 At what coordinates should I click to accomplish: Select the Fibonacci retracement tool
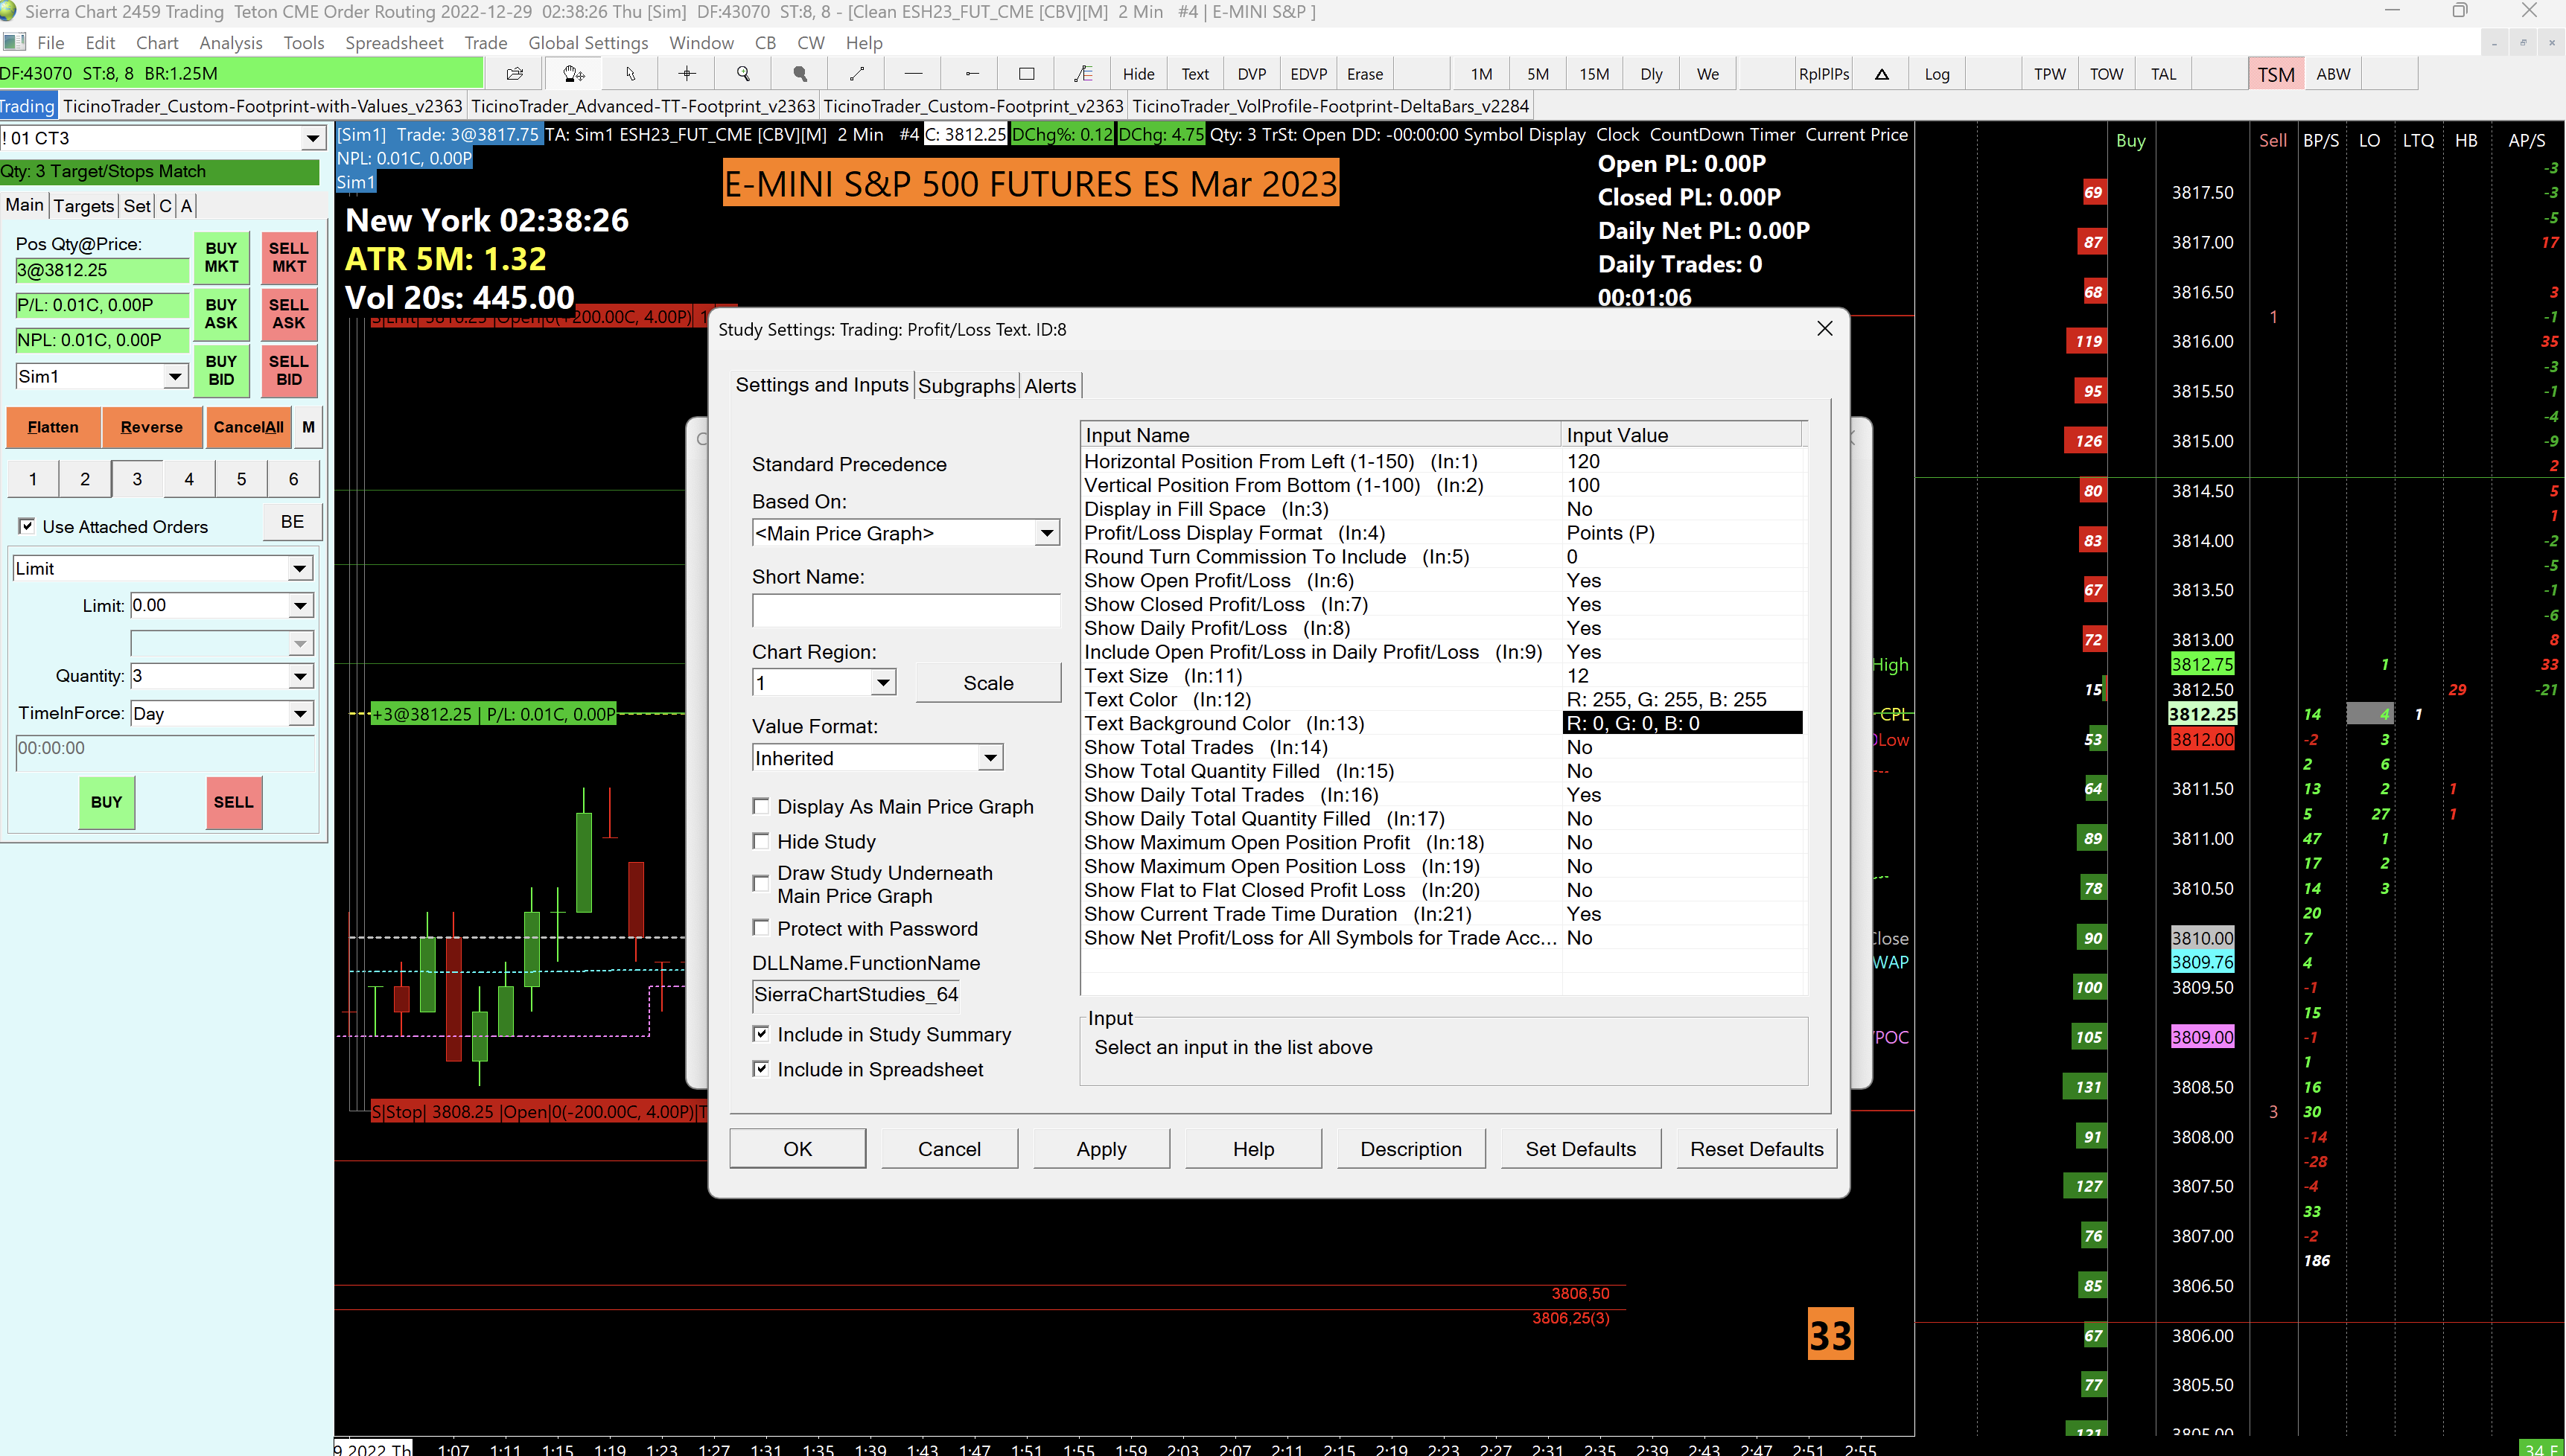coord(1083,74)
